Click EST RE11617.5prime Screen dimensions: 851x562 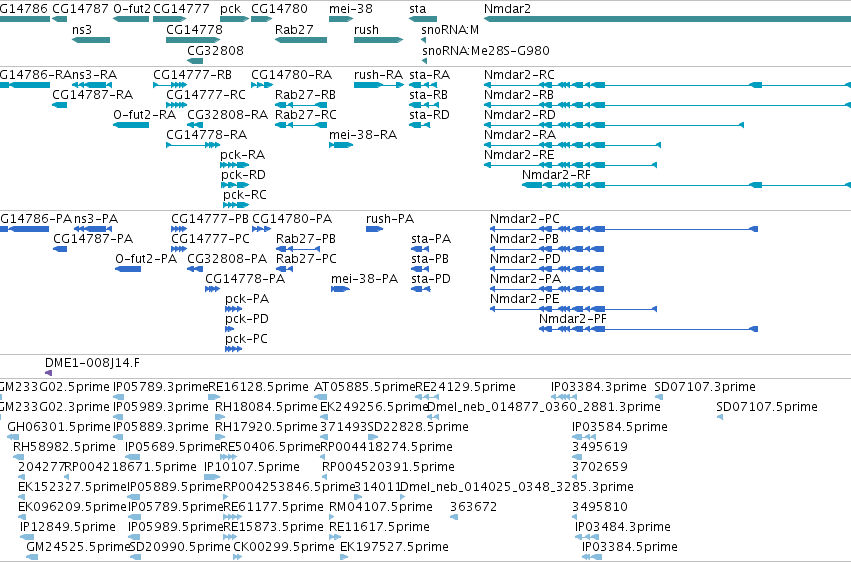[379, 527]
